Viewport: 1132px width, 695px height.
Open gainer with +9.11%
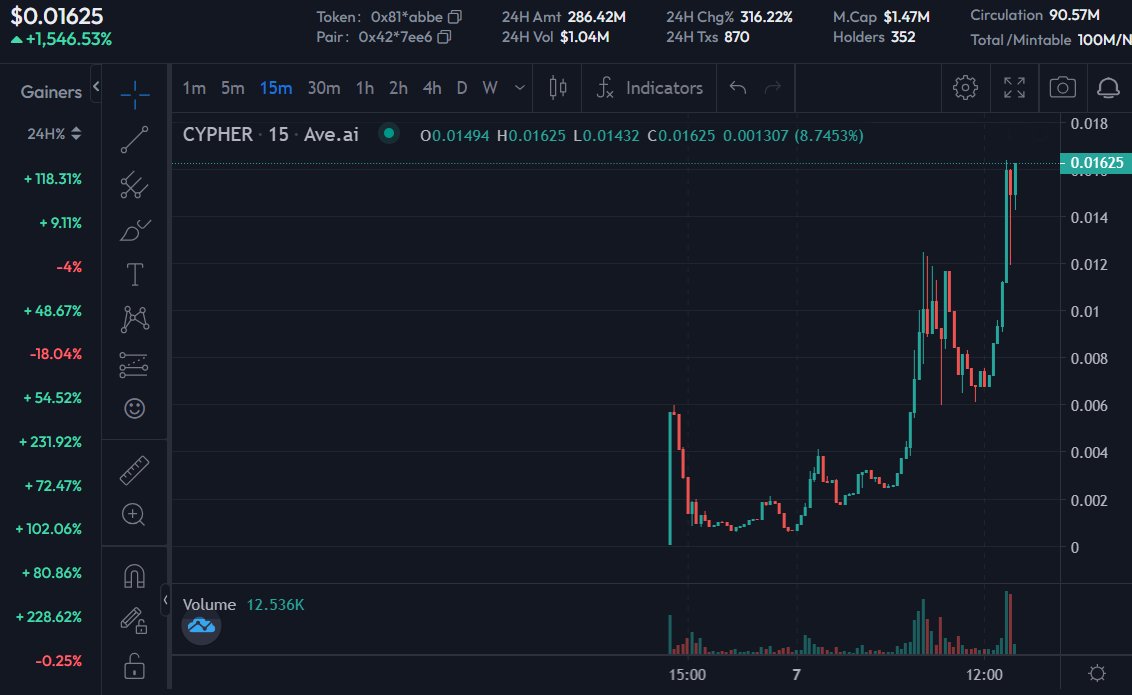pos(61,223)
